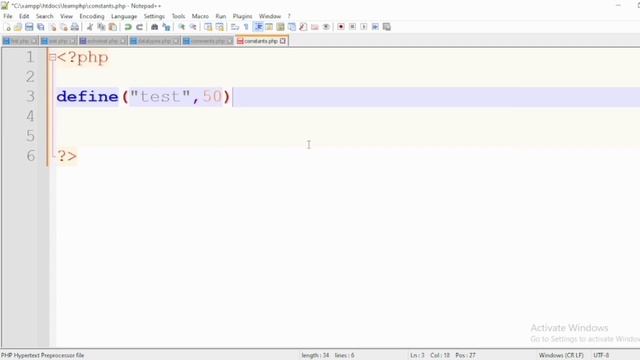The image size is (640, 360).
Task: Click the Close All toolbar icon
Action: (x=64, y=27)
